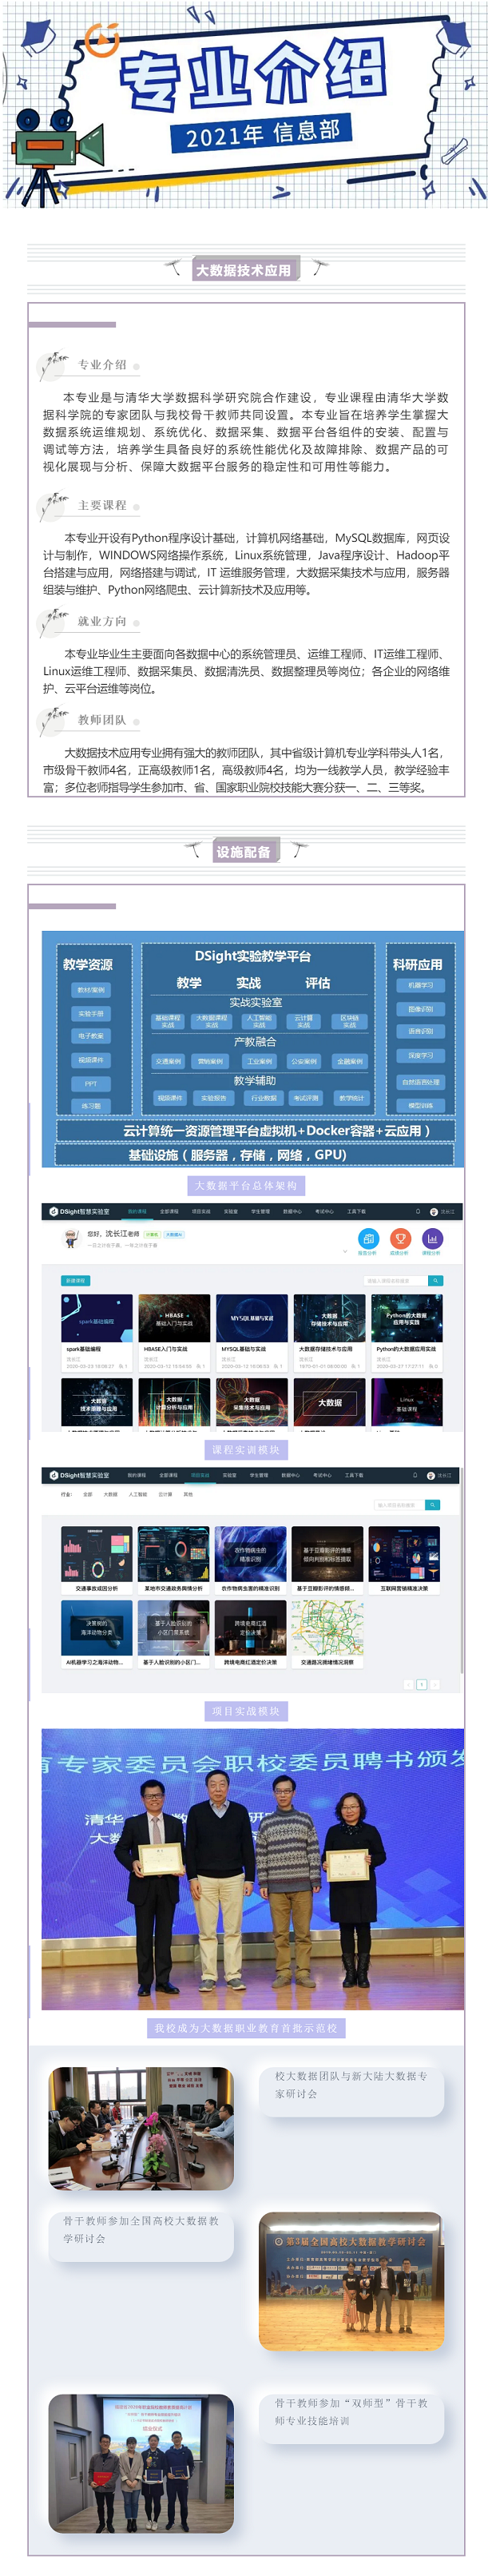
Task: Click the 深度学习 box under 科研应用
Action: pyautogui.click(x=421, y=1055)
